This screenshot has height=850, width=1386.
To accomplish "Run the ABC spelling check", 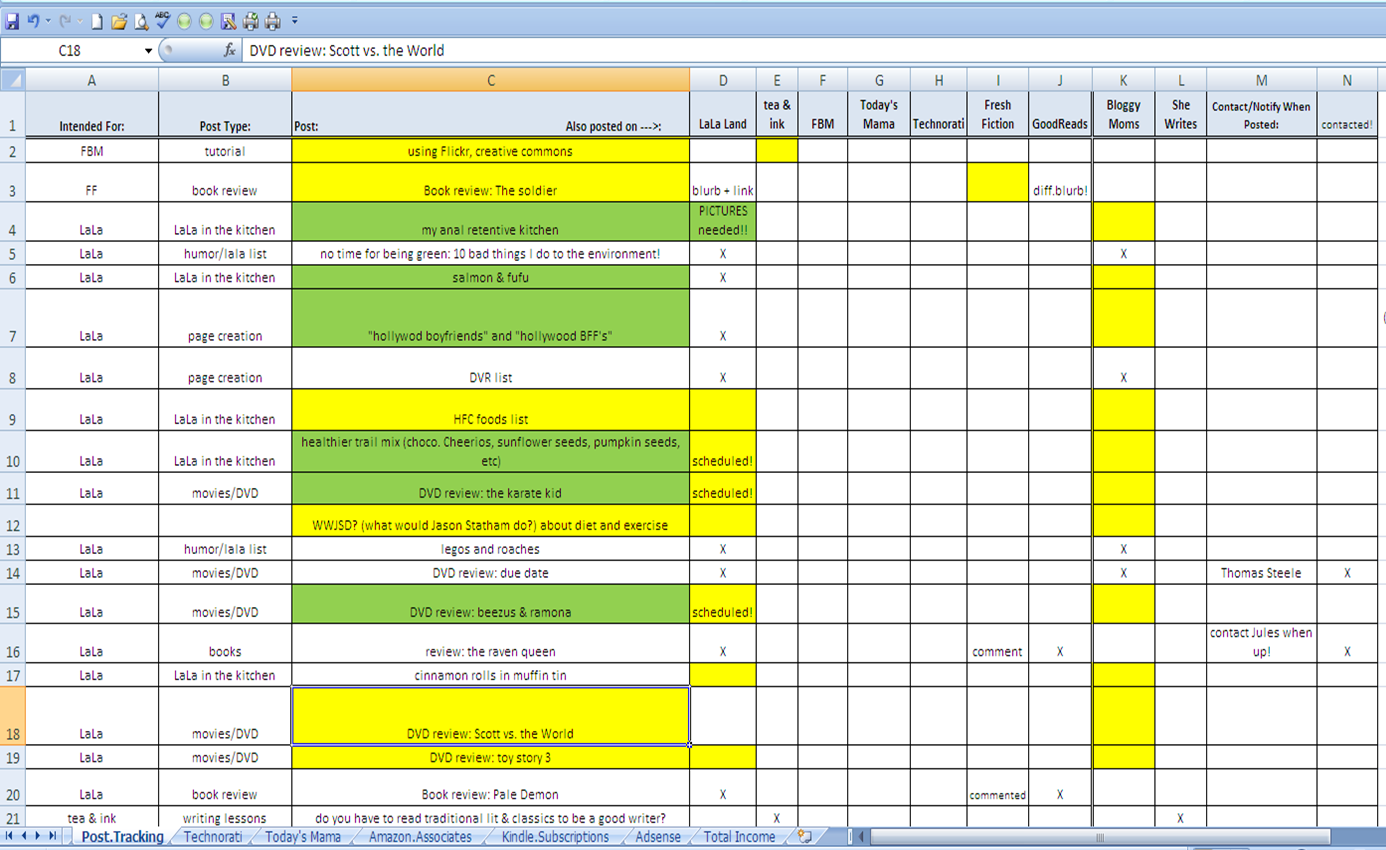I will 163,19.
